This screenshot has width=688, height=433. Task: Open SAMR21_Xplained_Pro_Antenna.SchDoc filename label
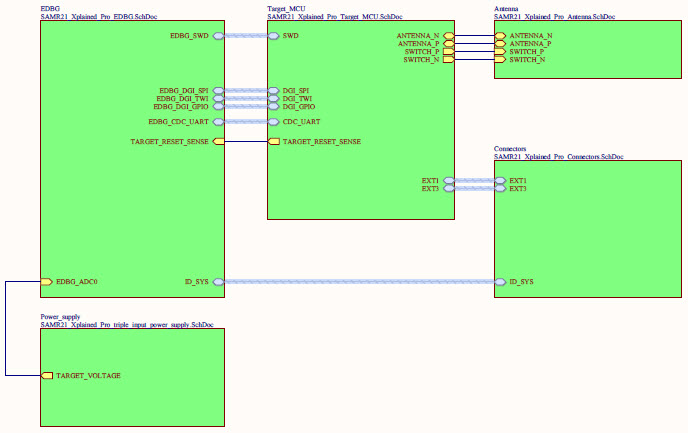[x=559, y=16]
